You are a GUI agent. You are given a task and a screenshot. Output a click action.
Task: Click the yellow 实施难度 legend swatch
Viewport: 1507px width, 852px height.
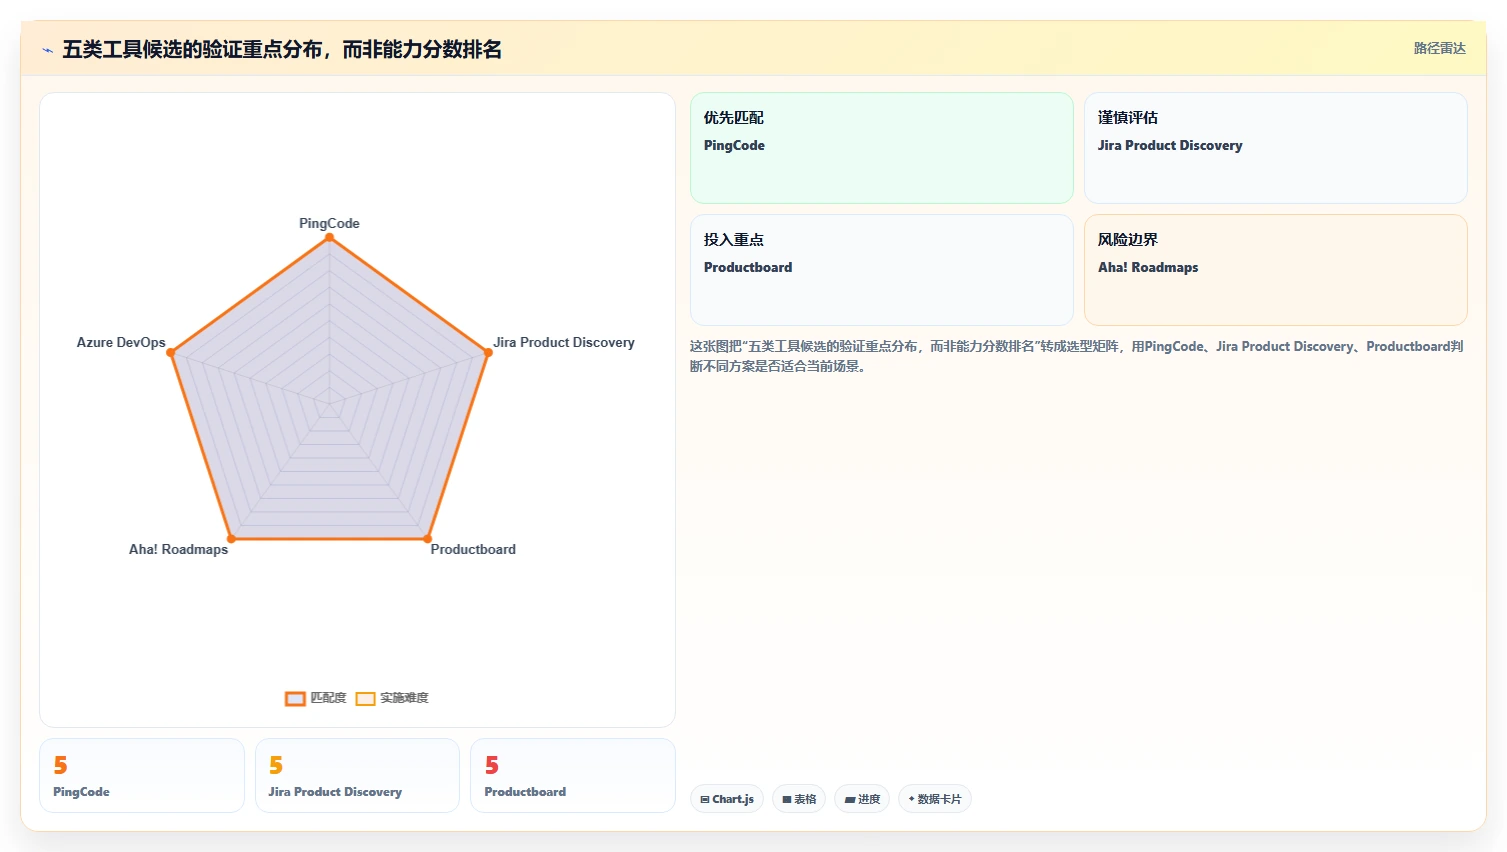click(x=365, y=699)
